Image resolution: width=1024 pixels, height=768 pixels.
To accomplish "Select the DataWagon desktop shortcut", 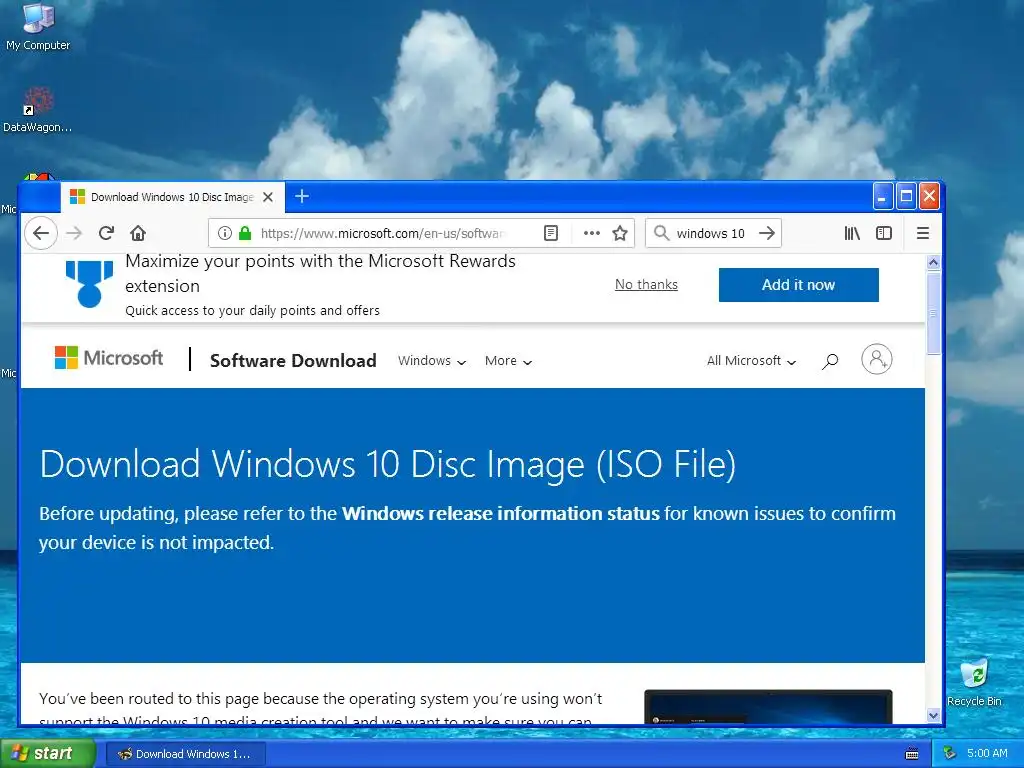I will 37,110.
